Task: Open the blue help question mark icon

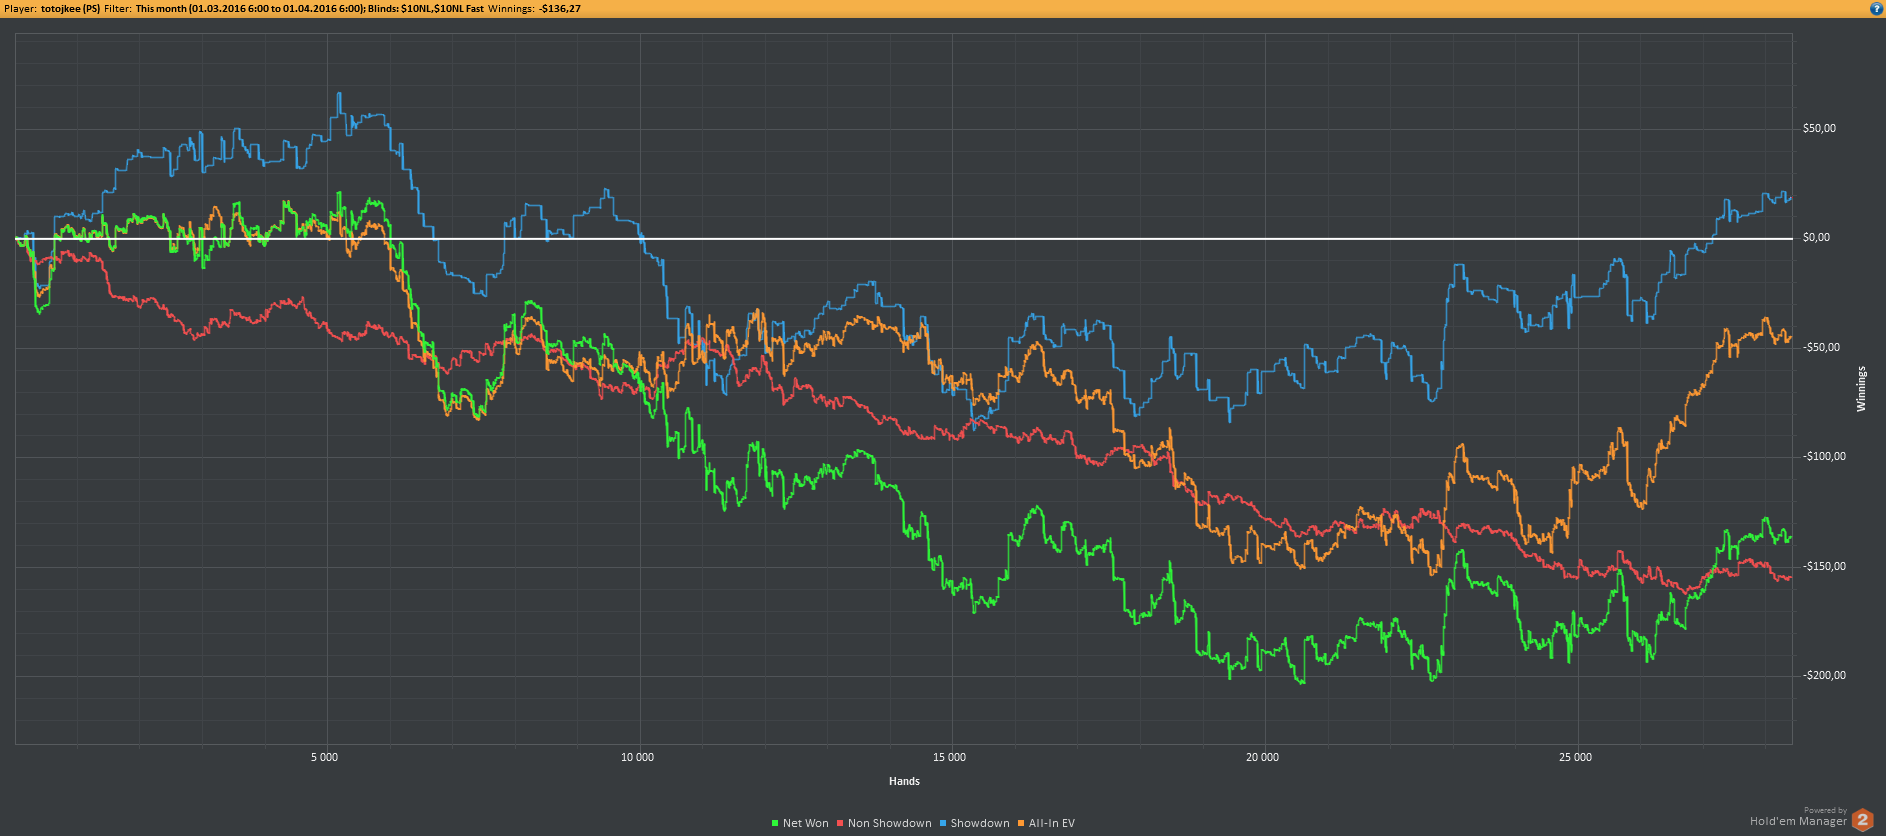Action: coord(1876,8)
